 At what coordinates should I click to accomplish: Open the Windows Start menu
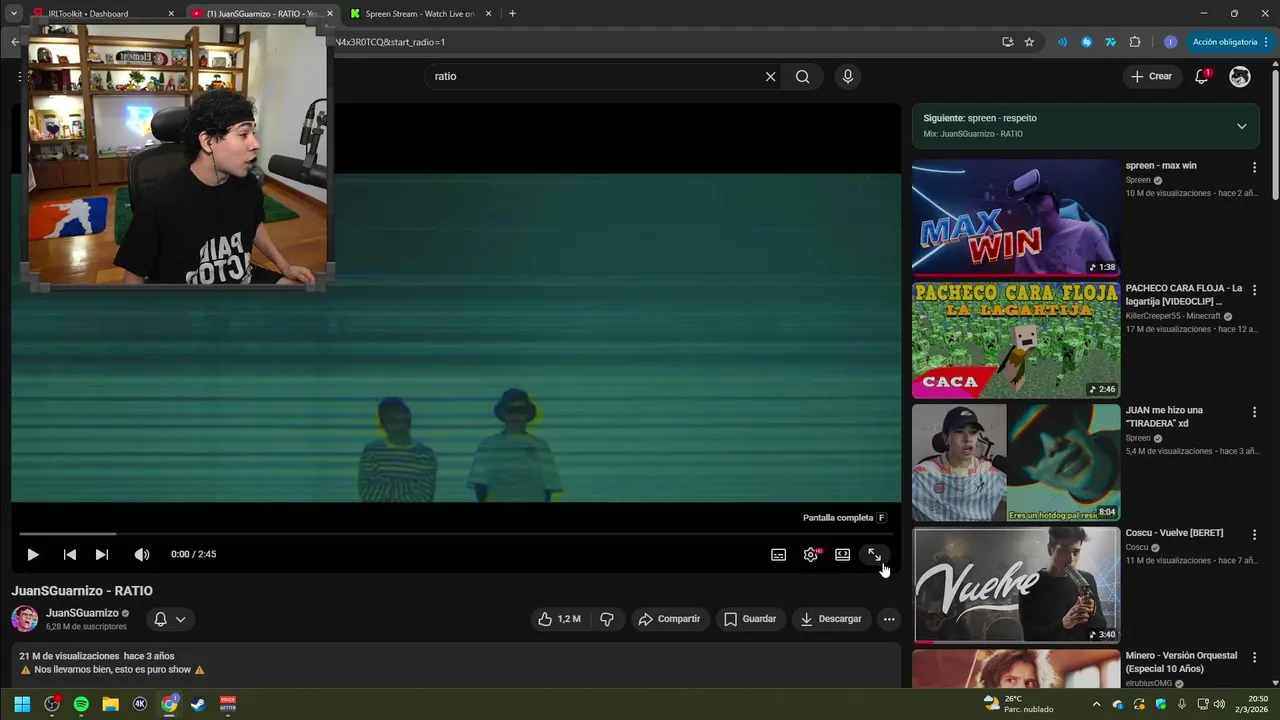click(22, 704)
